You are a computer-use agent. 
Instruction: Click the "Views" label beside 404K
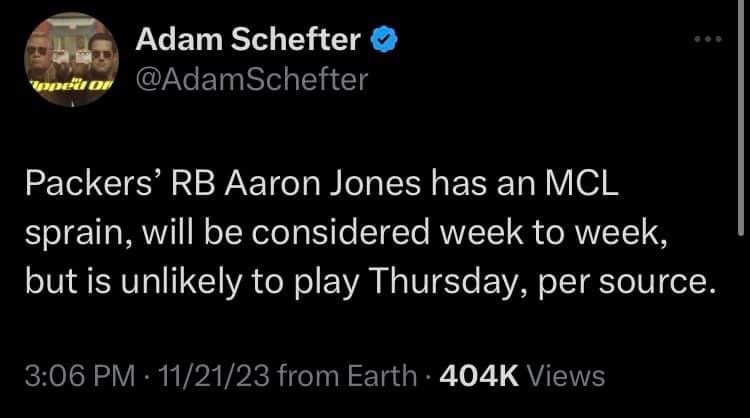[565, 376]
